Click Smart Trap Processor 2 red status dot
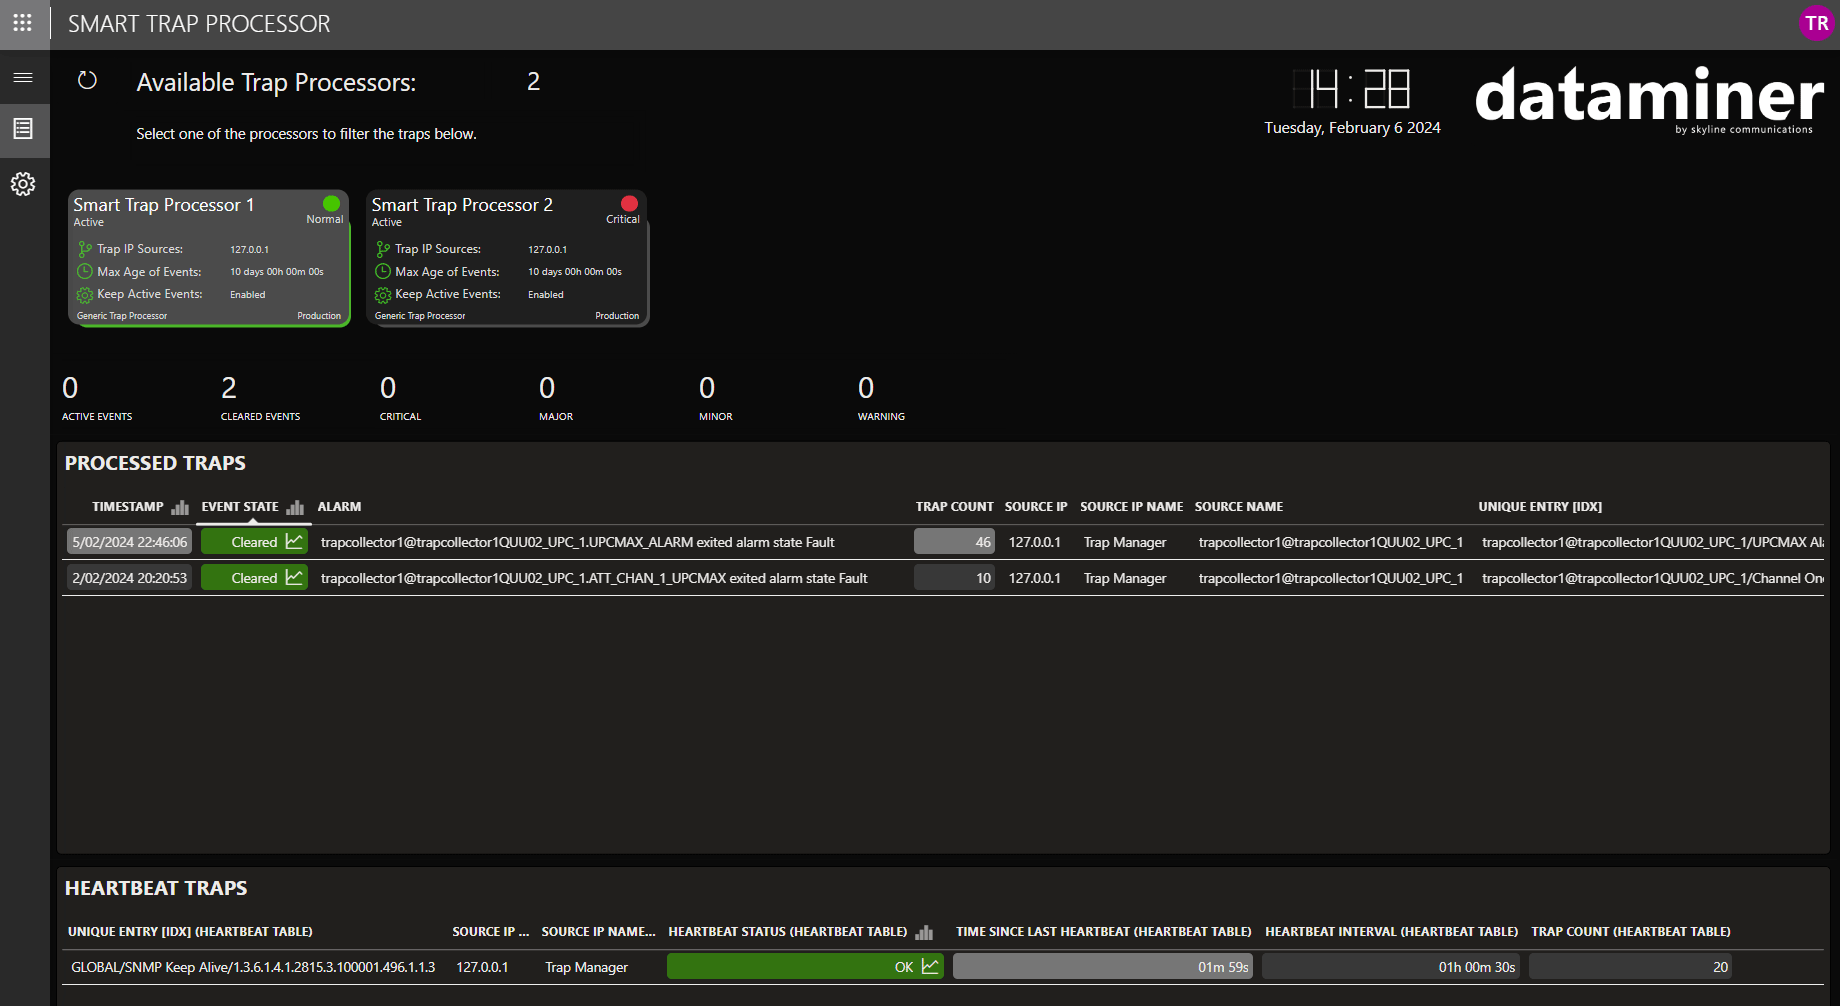The width and height of the screenshot is (1840, 1006). click(629, 204)
